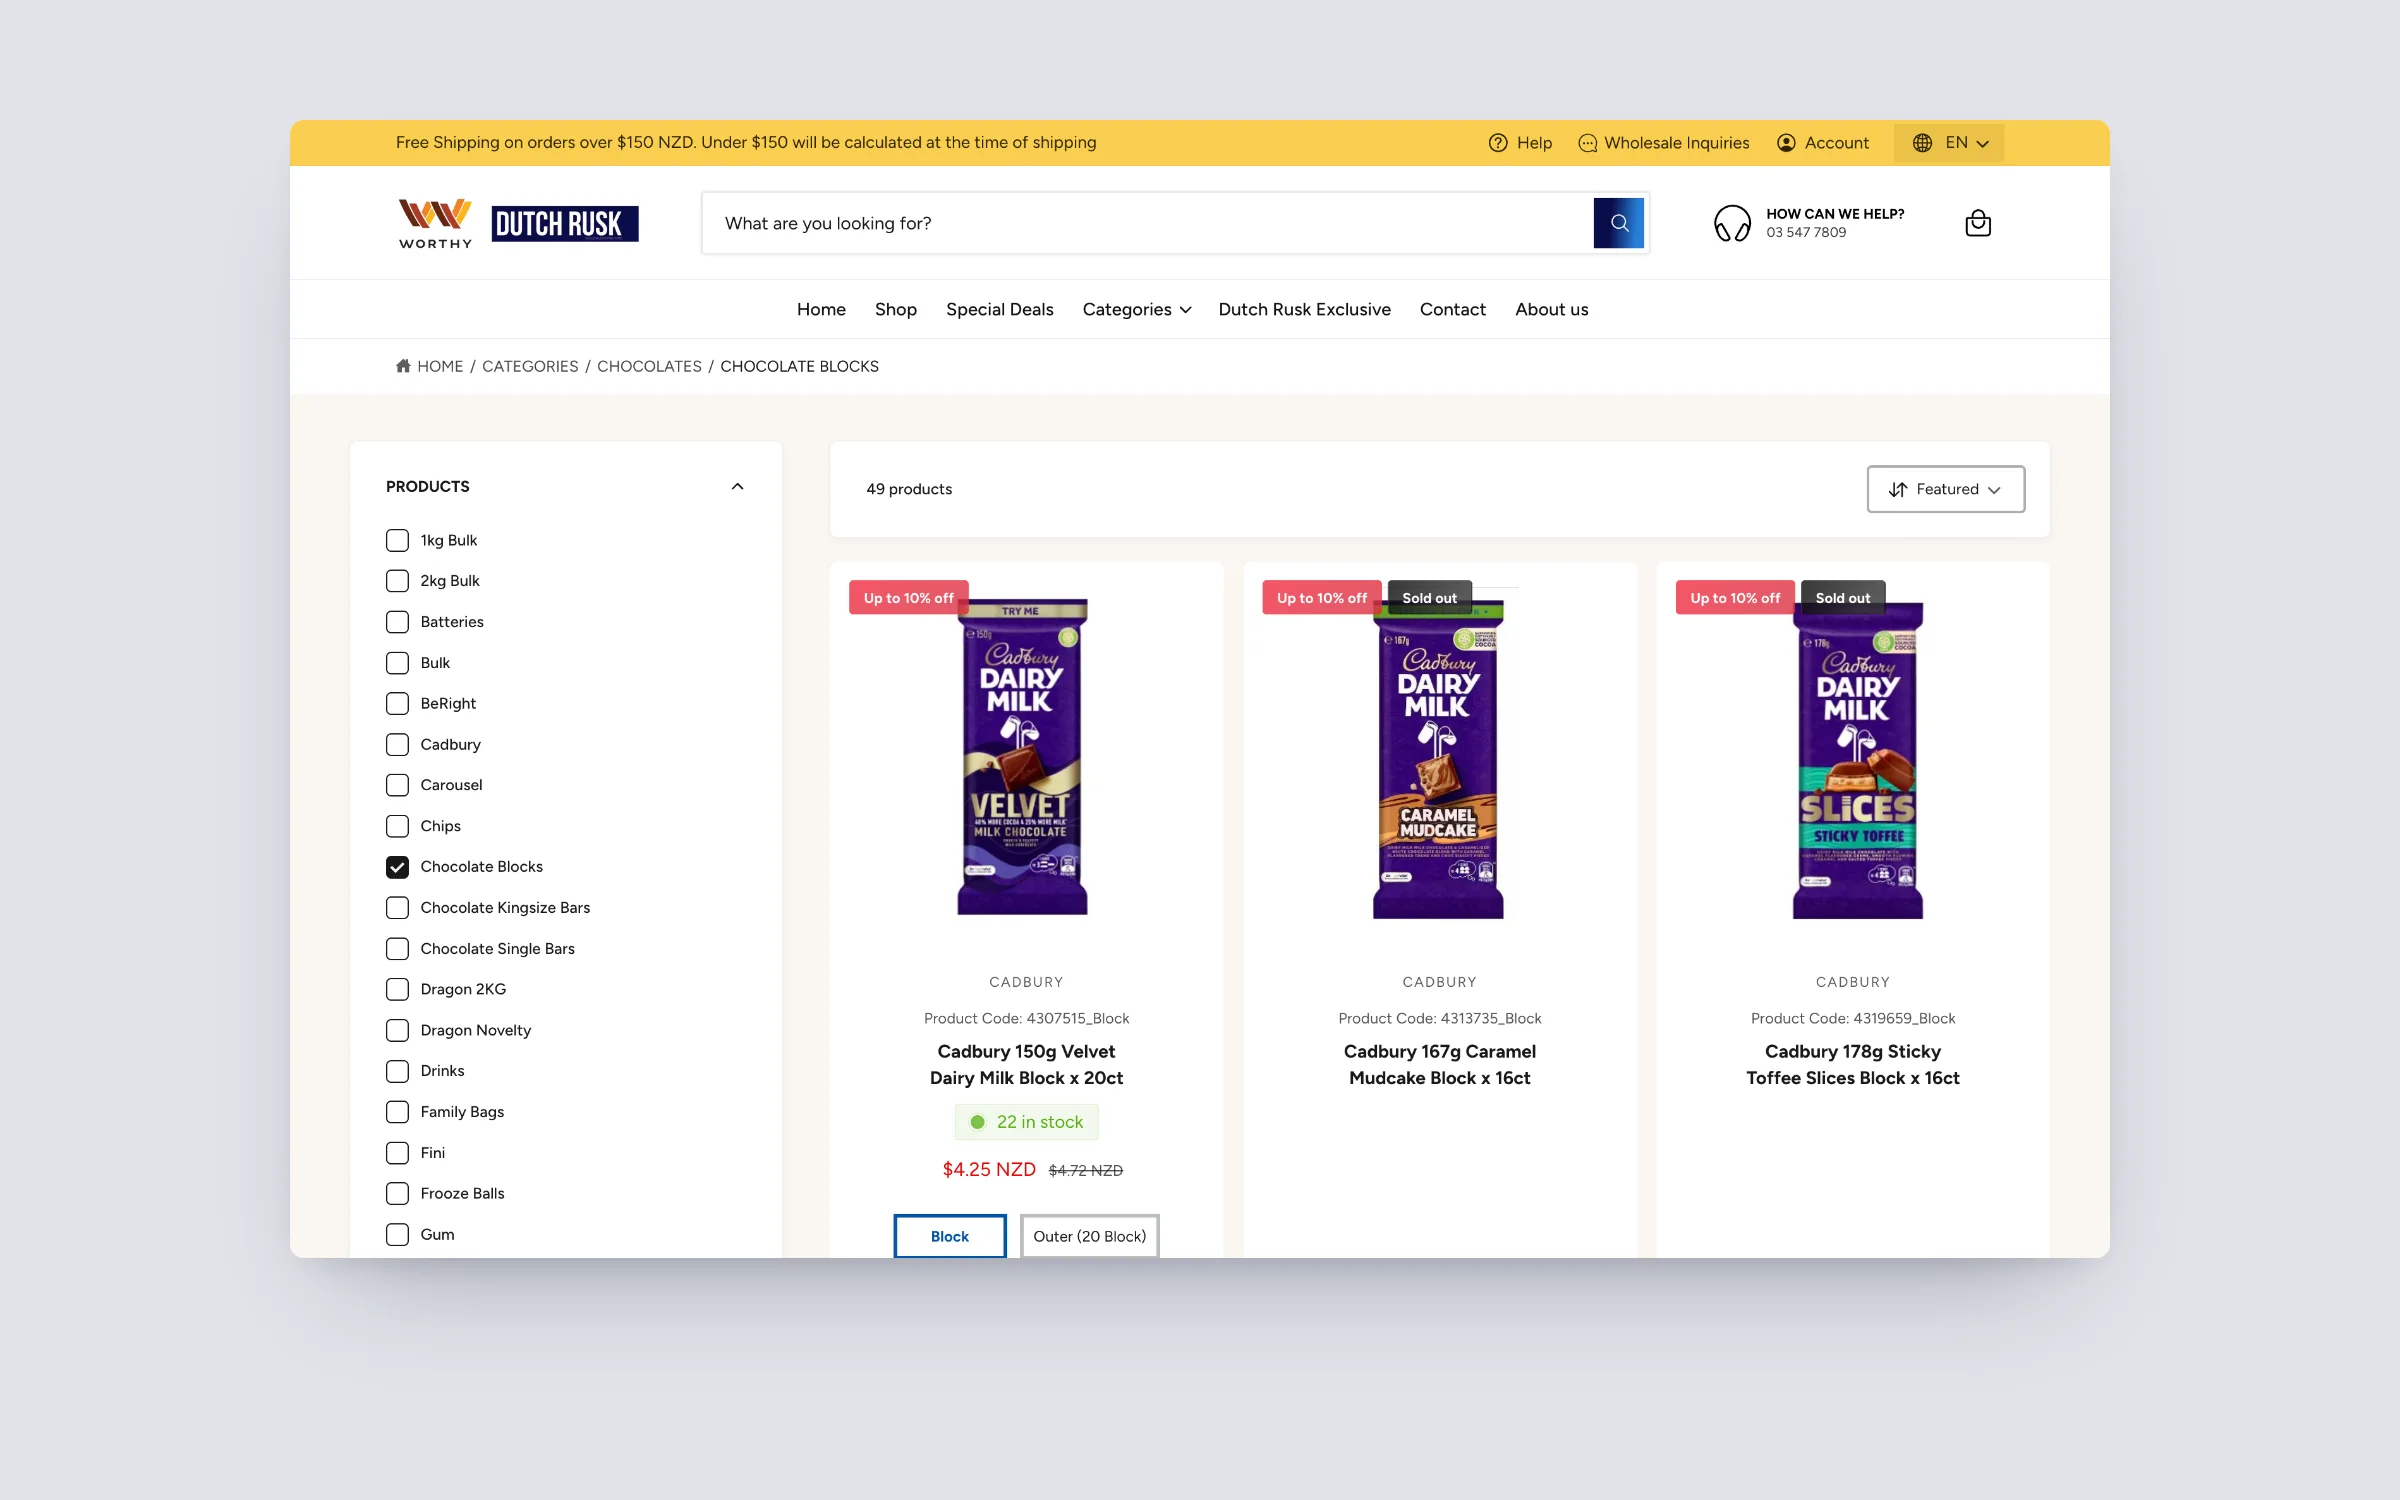The image size is (2400, 1500).
Task: Click the search magnifier button
Action: click(x=1618, y=223)
